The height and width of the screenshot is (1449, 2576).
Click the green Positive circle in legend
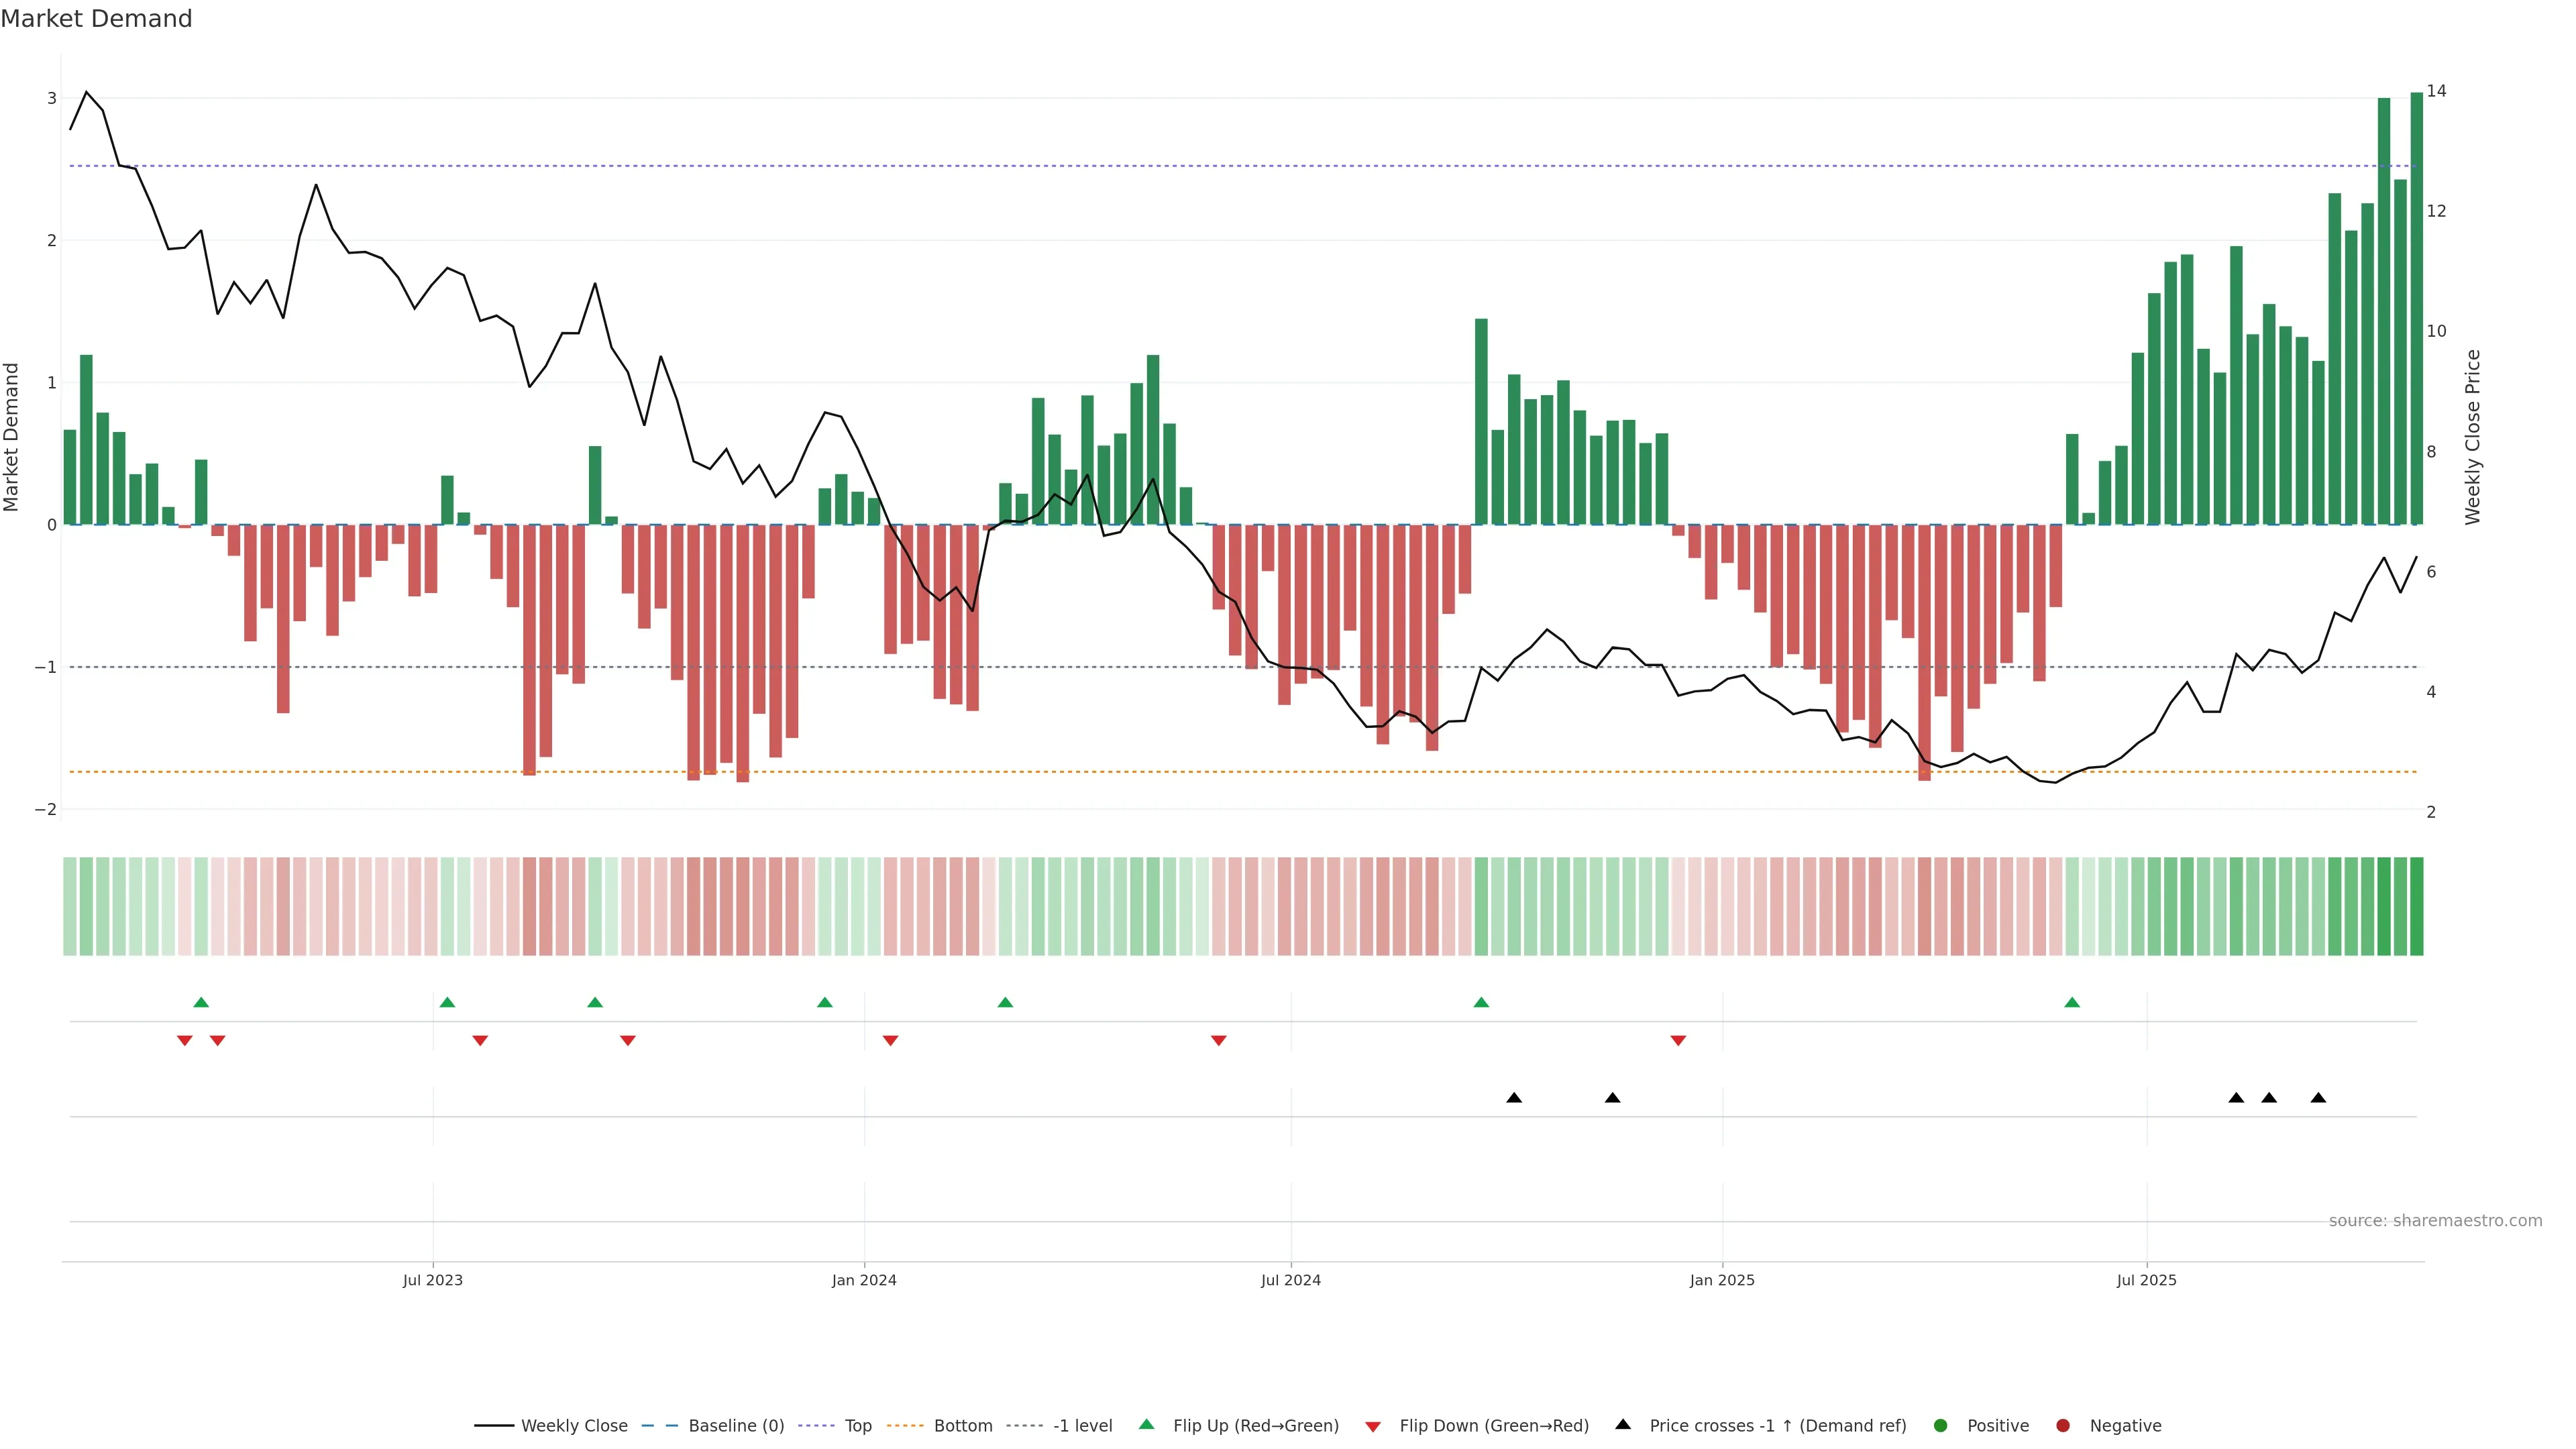point(1941,1426)
